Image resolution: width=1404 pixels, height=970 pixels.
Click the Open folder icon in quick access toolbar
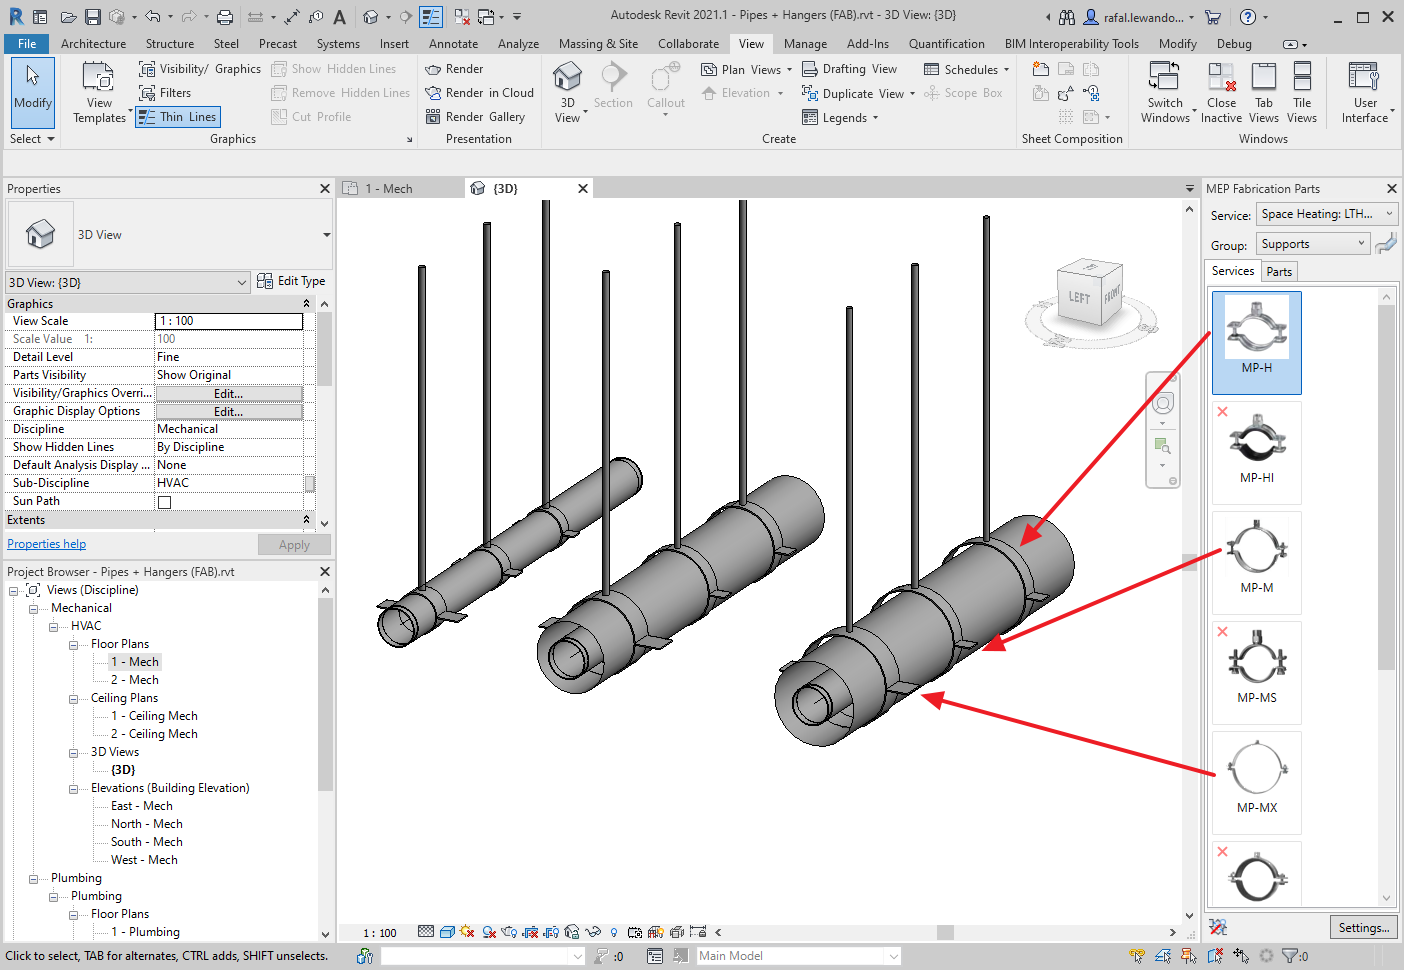coord(68,17)
